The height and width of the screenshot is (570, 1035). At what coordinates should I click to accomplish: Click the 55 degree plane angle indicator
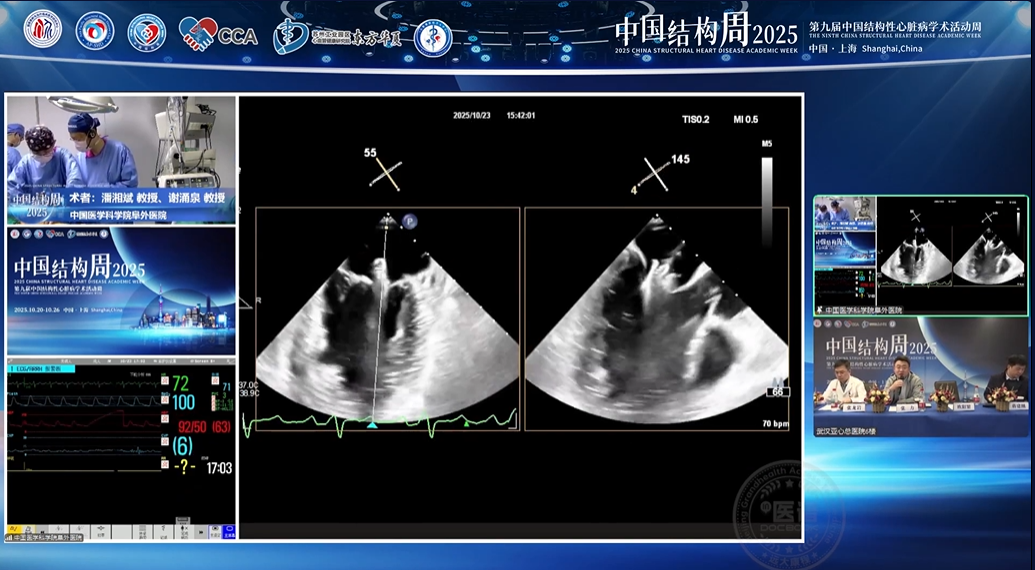click(384, 168)
